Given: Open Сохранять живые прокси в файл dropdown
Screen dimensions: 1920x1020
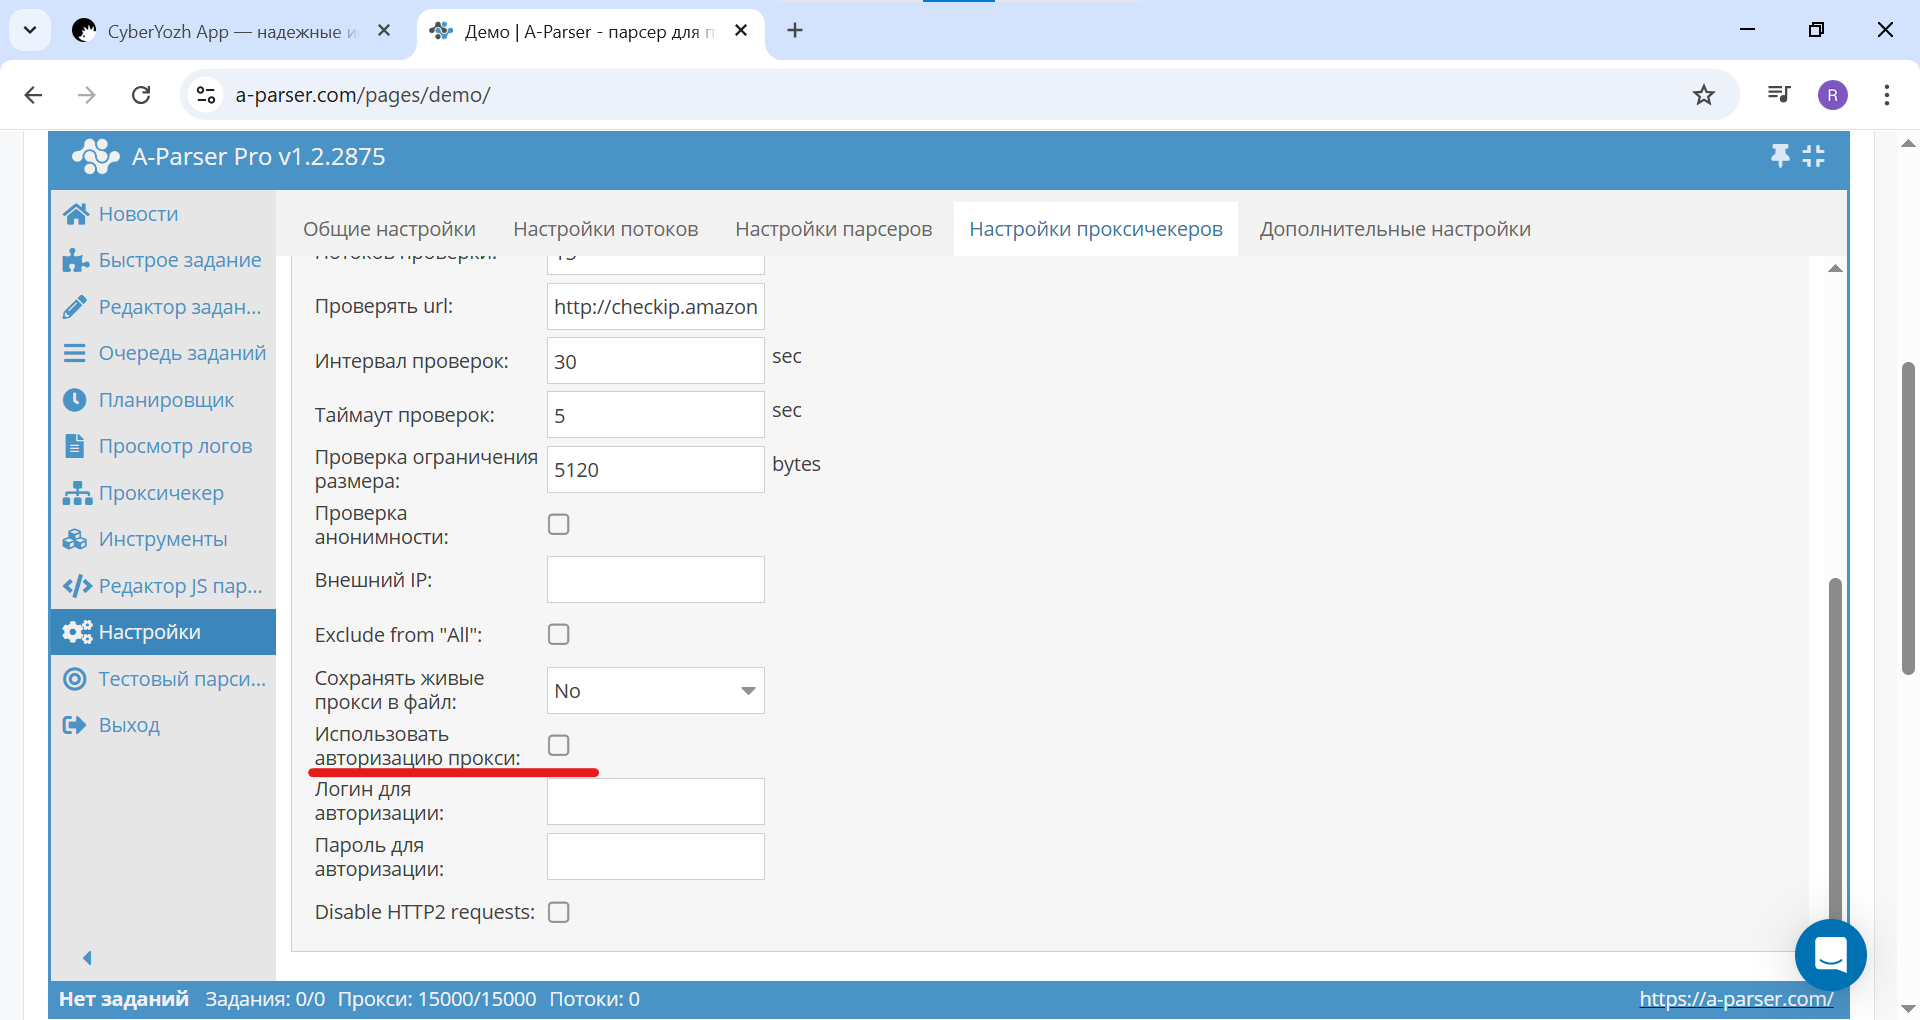Looking at the screenshot, I should 655,691.
